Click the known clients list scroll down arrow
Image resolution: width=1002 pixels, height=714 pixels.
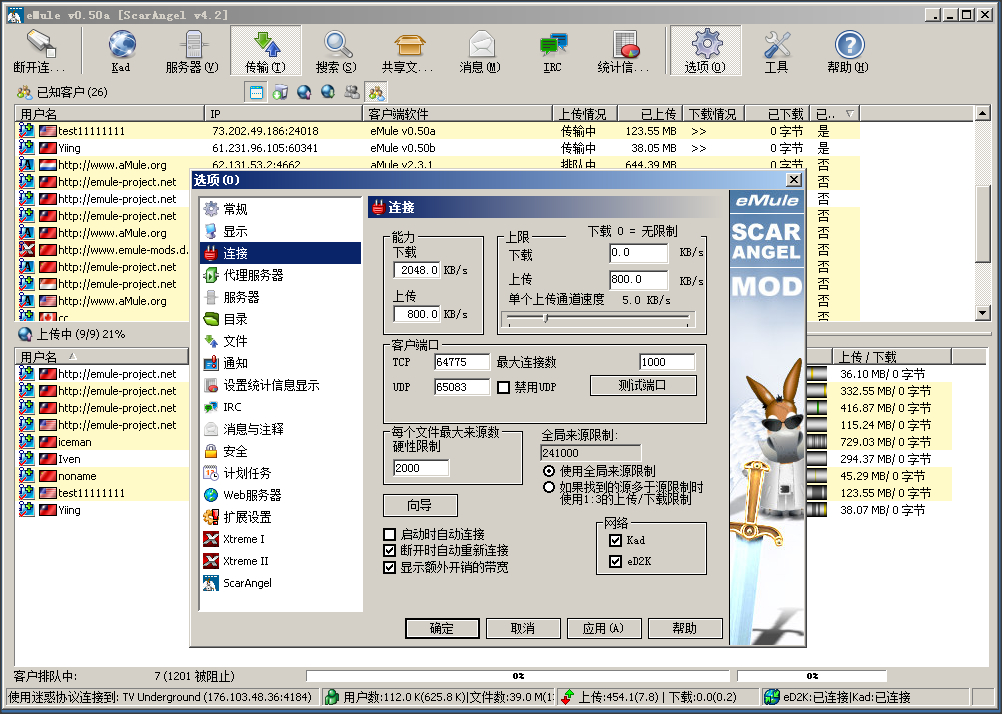983,313
